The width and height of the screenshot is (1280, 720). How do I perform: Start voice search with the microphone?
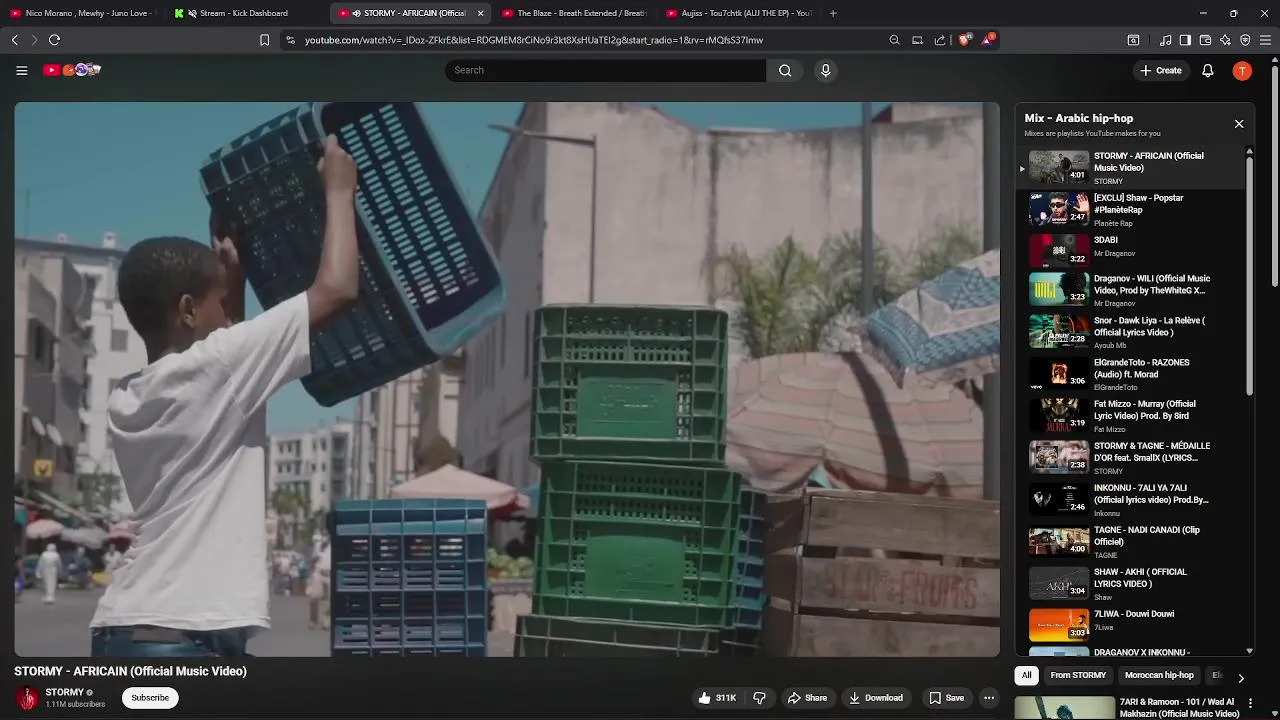pyautogui.click(x=825, y=70)
